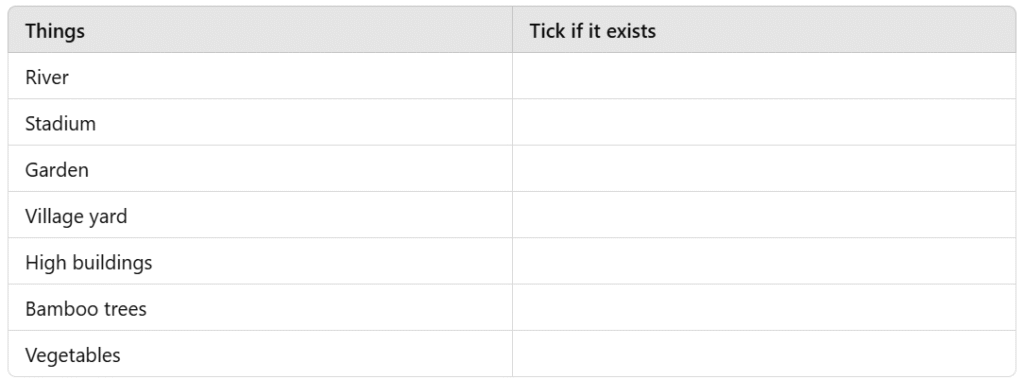Click the tick cell for Village yard
This screenshot has width=1024, height=380.
point(764,215)
